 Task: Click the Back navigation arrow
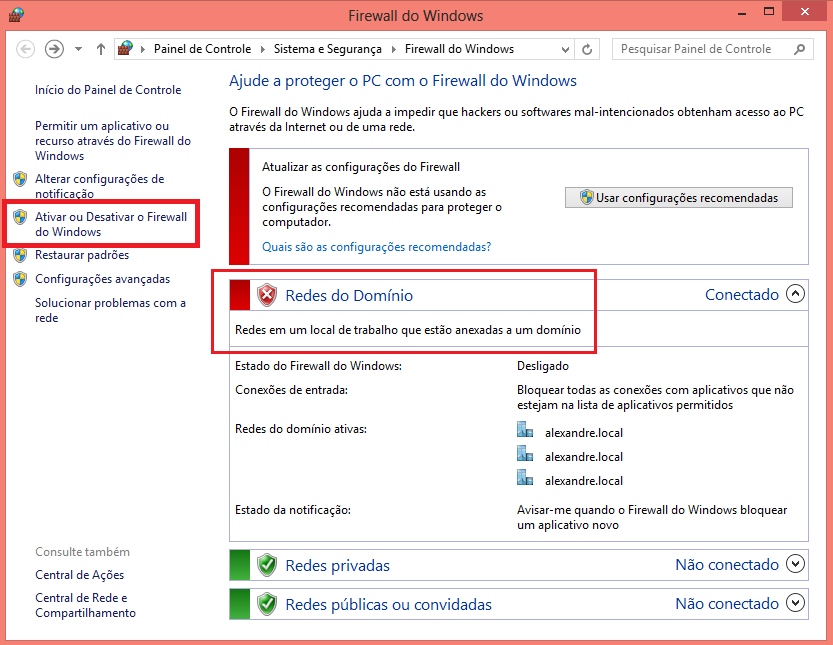[x=26, y=49]
